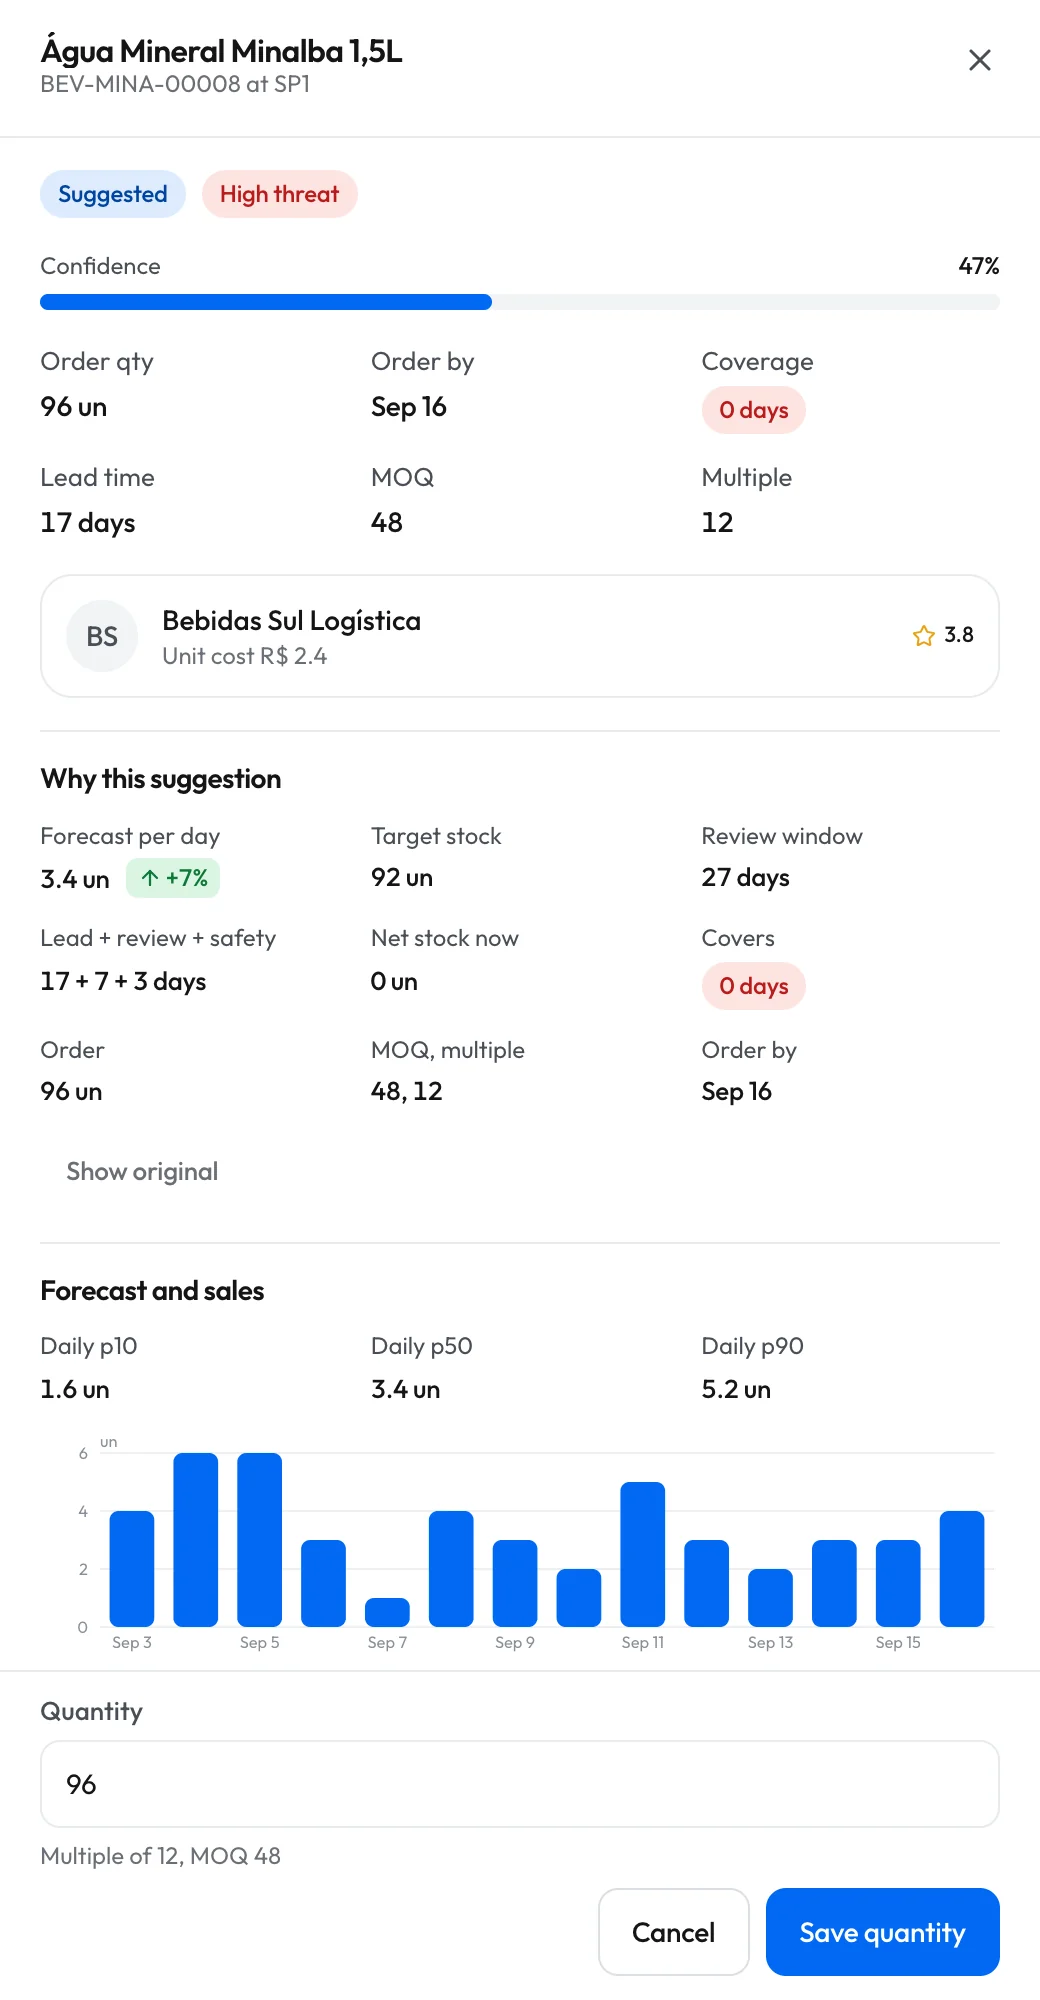Select the Suggested status chip
The height and width of the screenshot is (2000, 1040).
pyautogui.click(x=113, y=194)
